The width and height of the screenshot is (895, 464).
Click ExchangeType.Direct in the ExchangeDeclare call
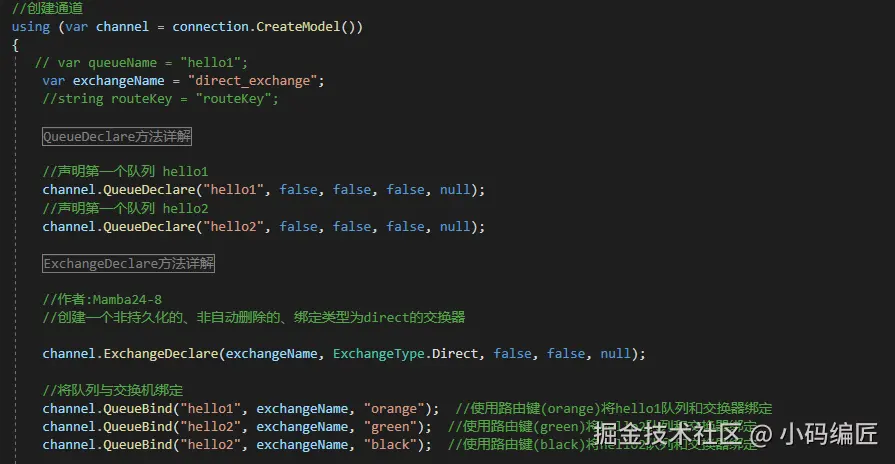coord(408,353)
